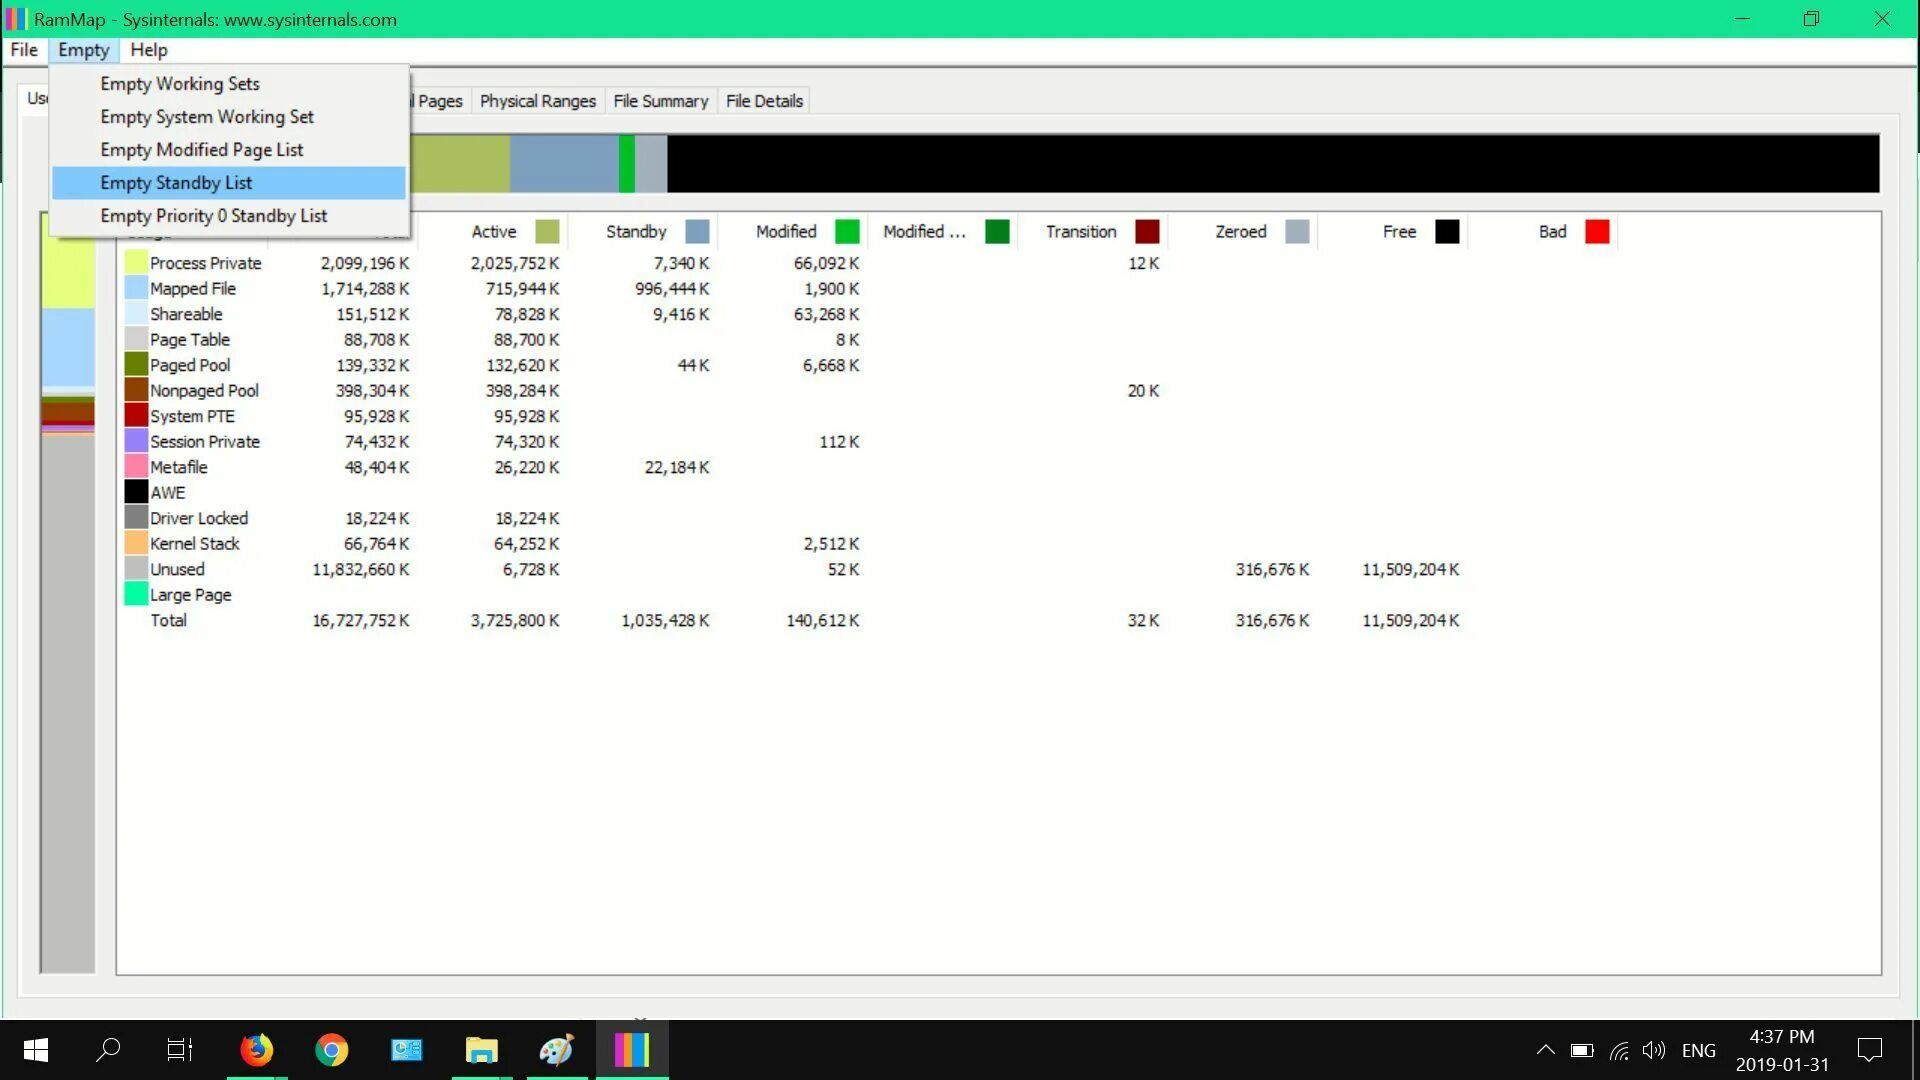Launch Chrome from the taskbar
Image resolution: width=1920 pixels, height=1080 pixels.
click(x=331, y=1050)
